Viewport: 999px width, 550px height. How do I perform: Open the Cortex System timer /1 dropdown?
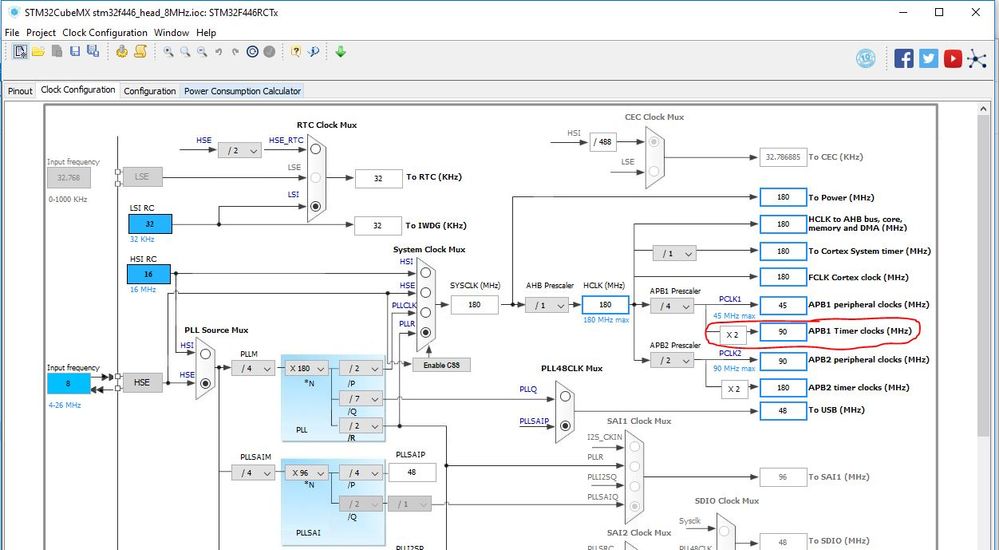[x=674, y=253]
